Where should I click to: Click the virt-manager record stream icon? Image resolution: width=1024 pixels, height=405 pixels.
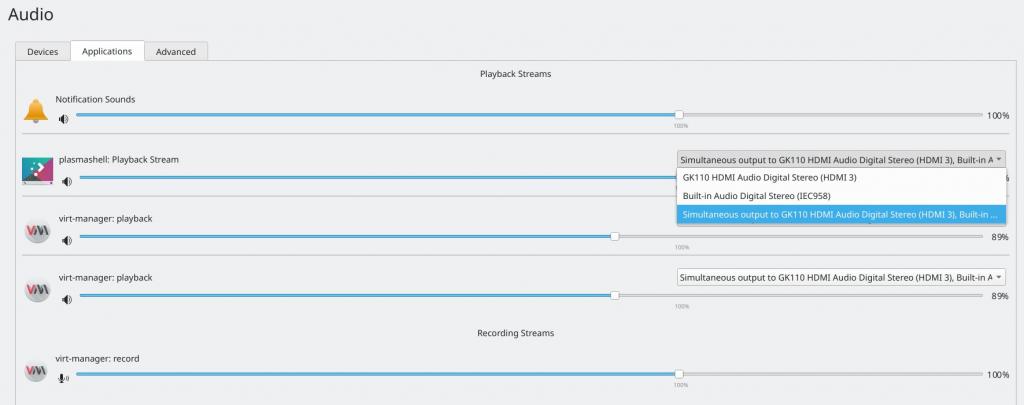click(37, 370)
